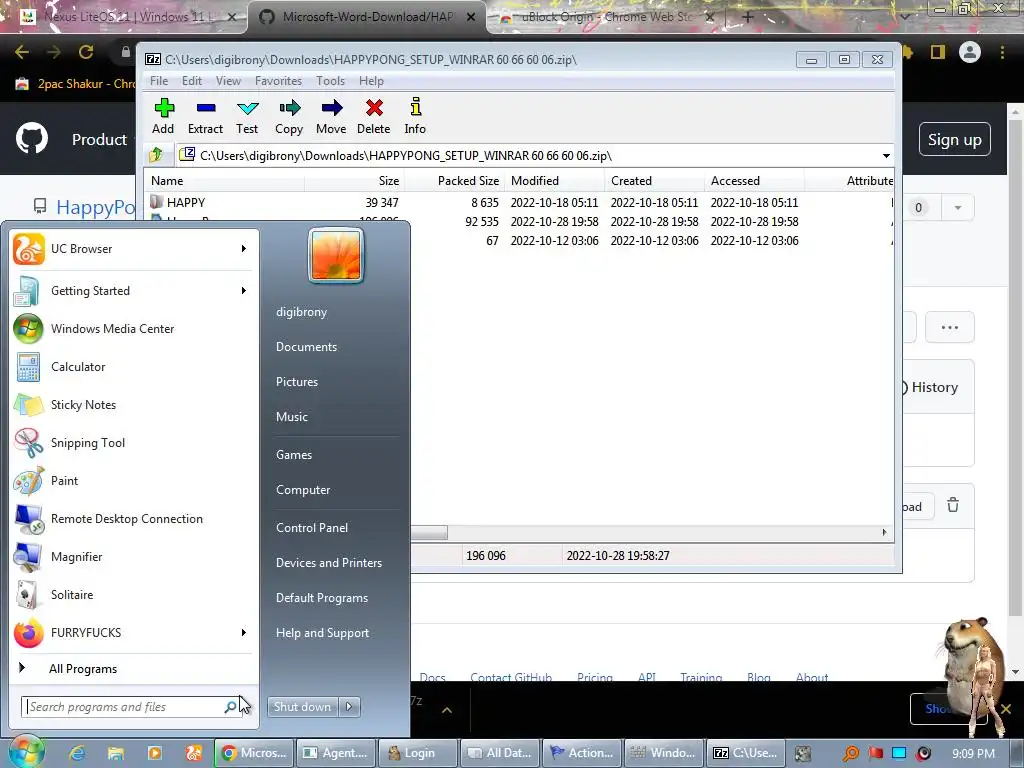Sort by the Created column header
Screen dimensions: 1024x768
click(x=654, y=181)
